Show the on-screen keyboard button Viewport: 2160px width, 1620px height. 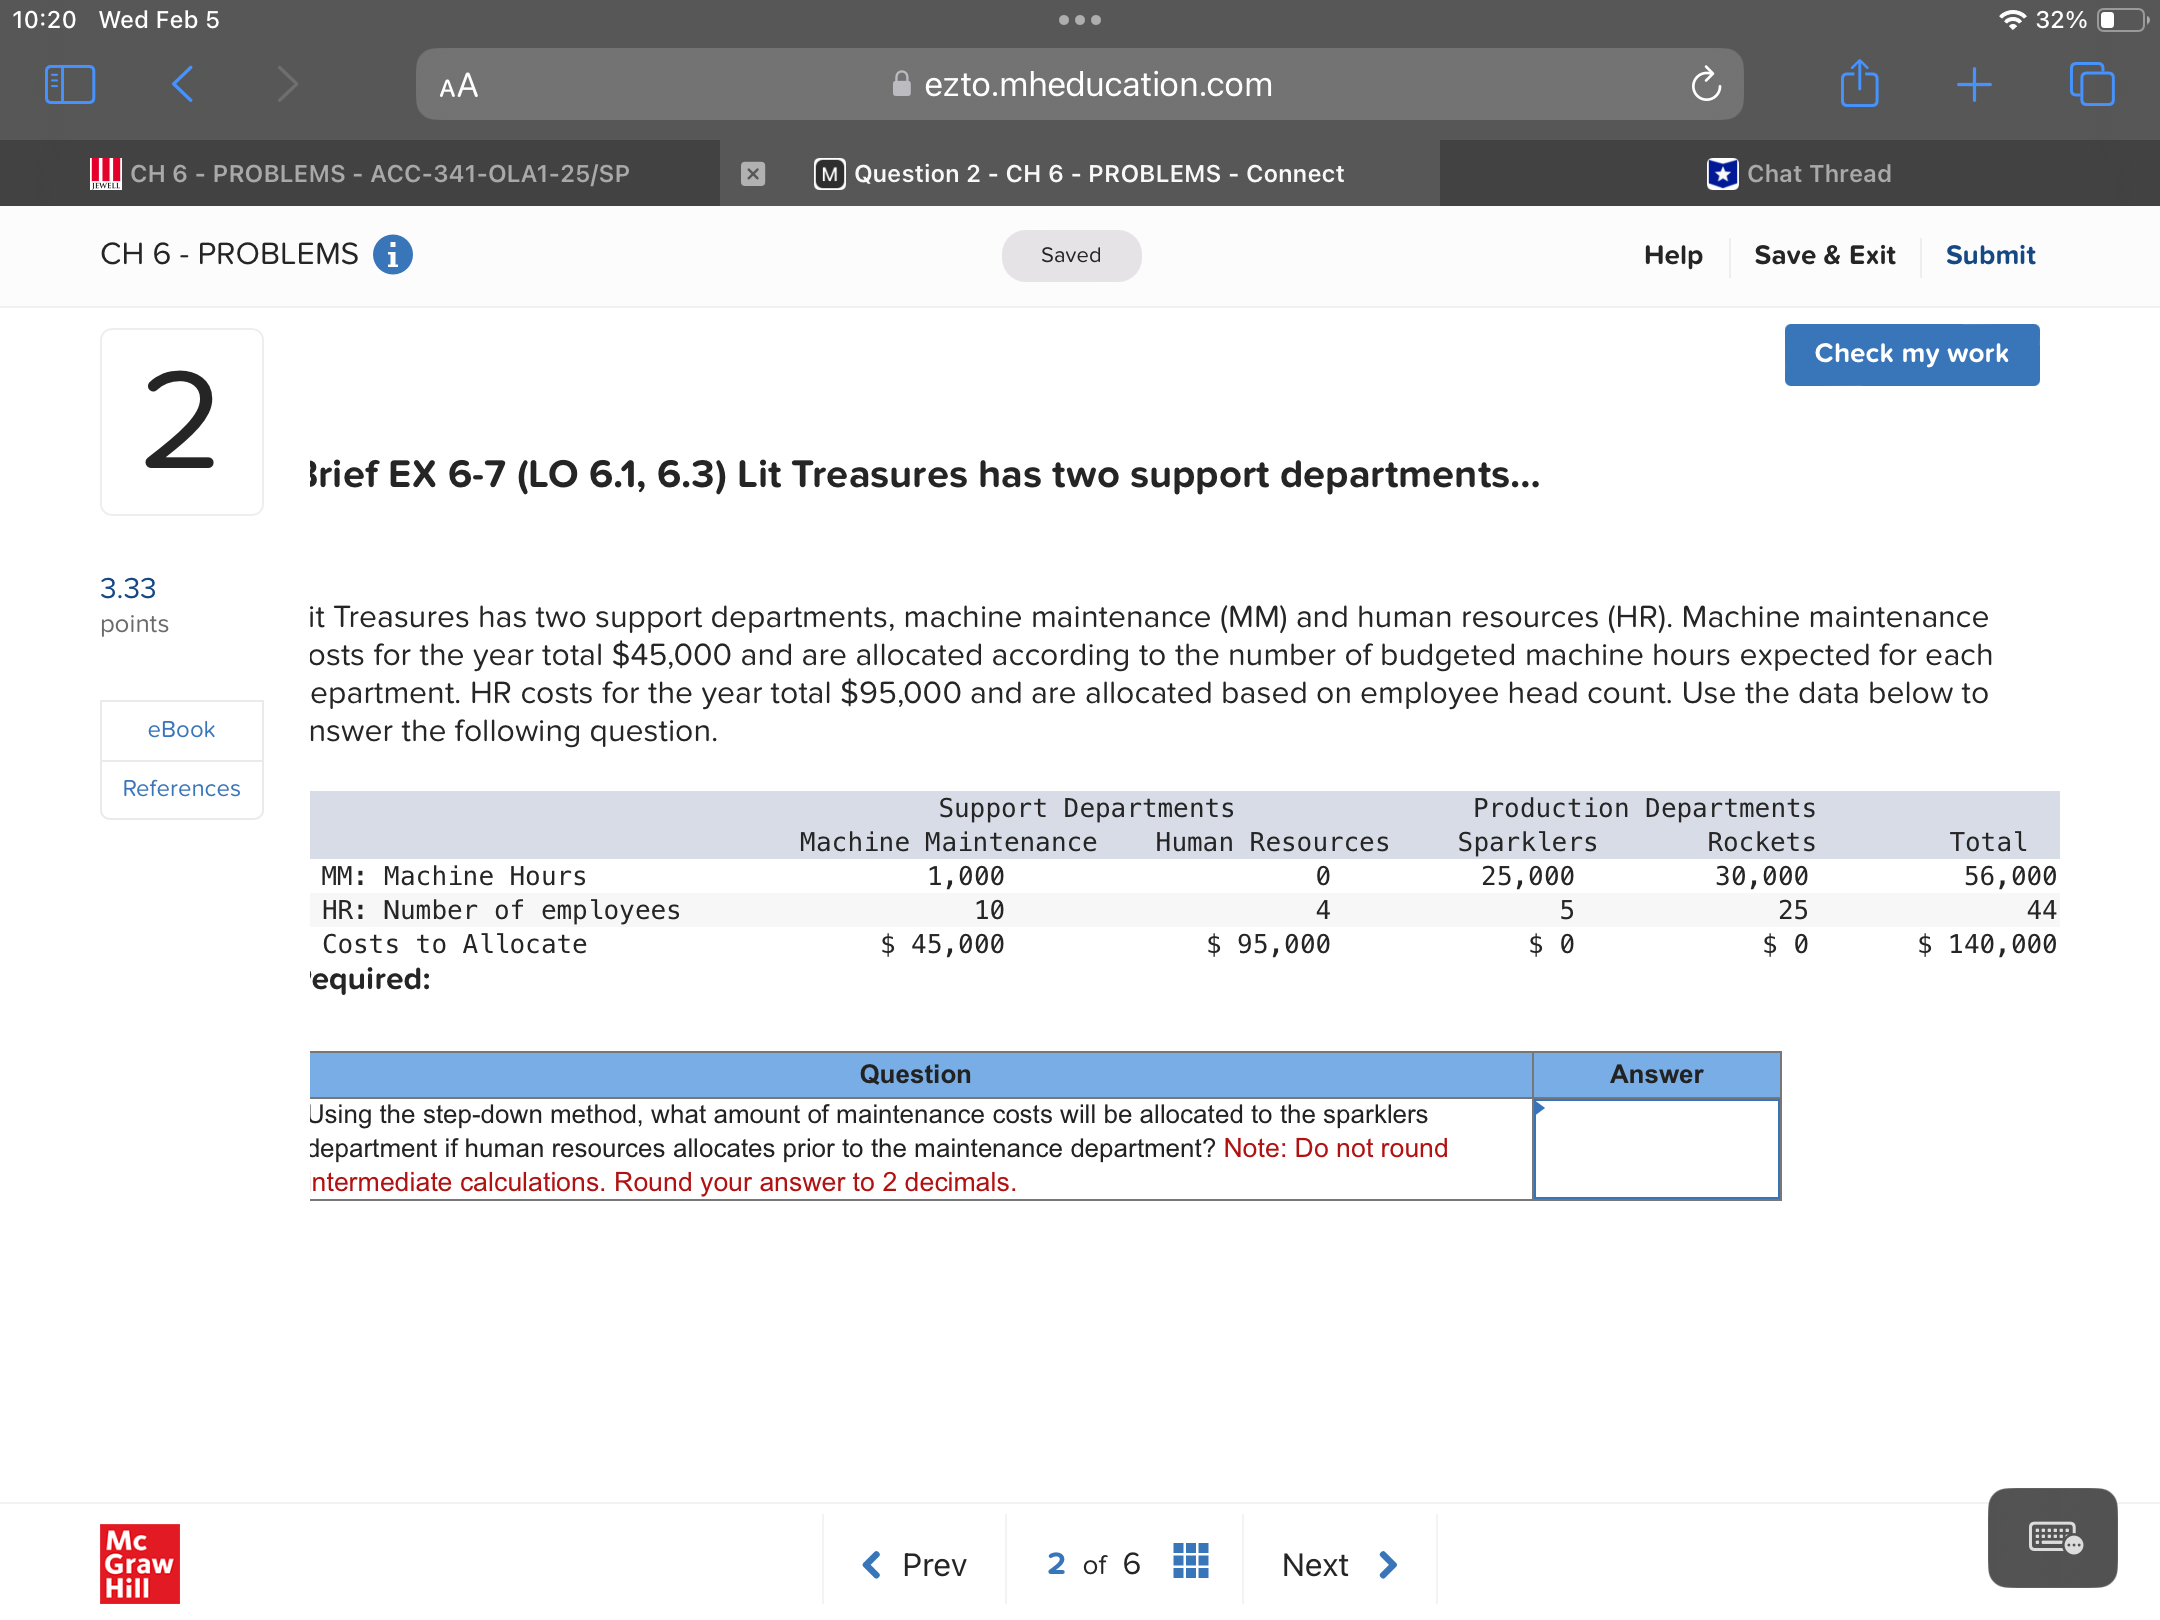click(x=2052, y=1537)
